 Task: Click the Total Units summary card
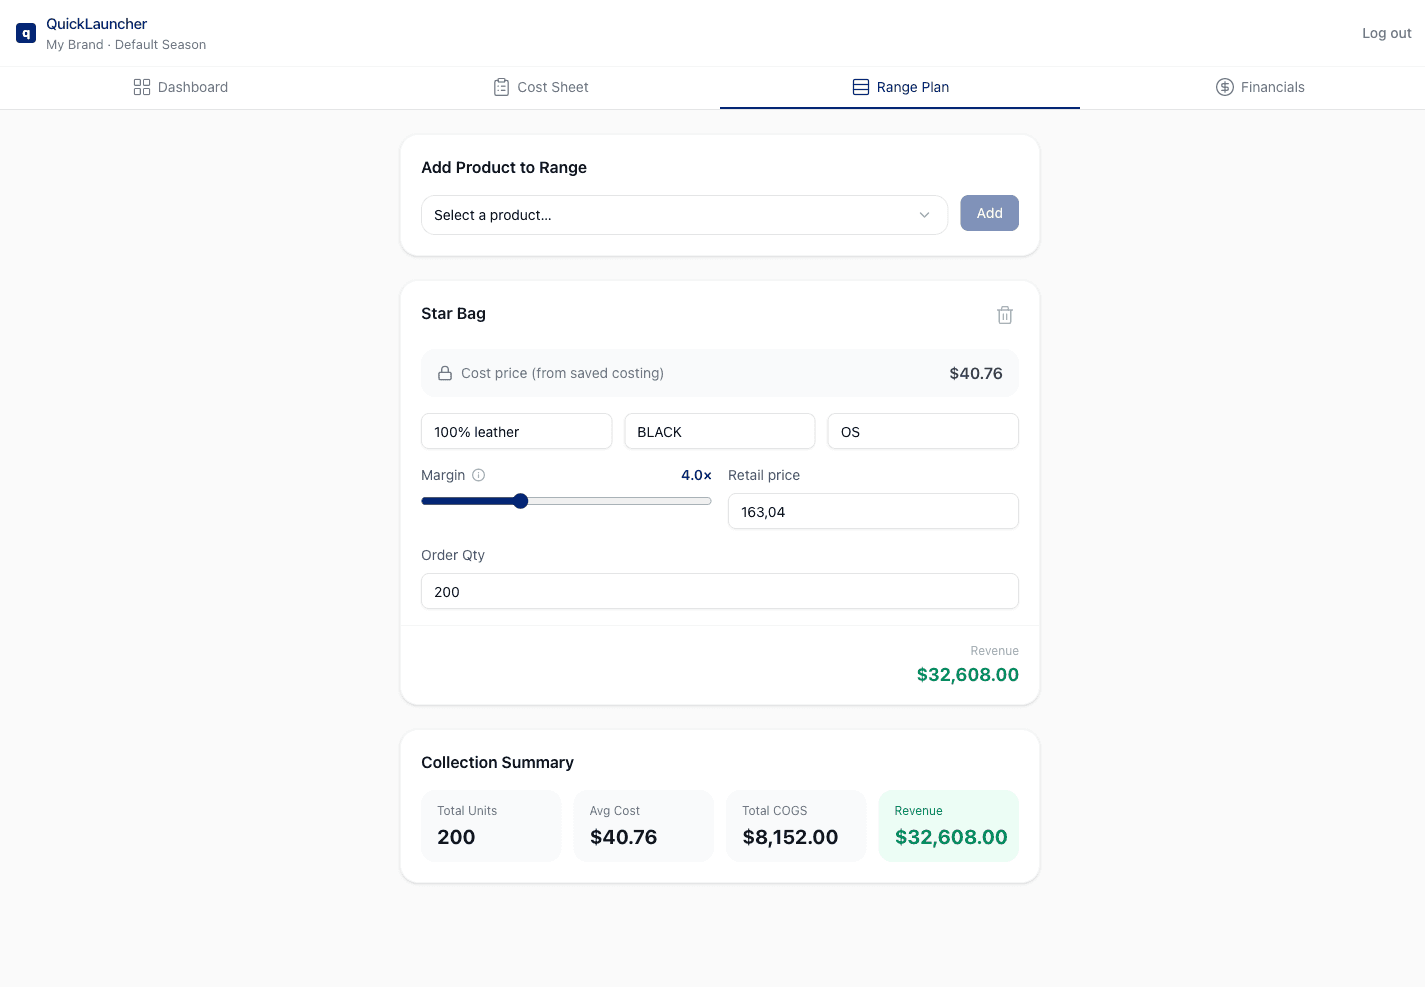point(491,826)
